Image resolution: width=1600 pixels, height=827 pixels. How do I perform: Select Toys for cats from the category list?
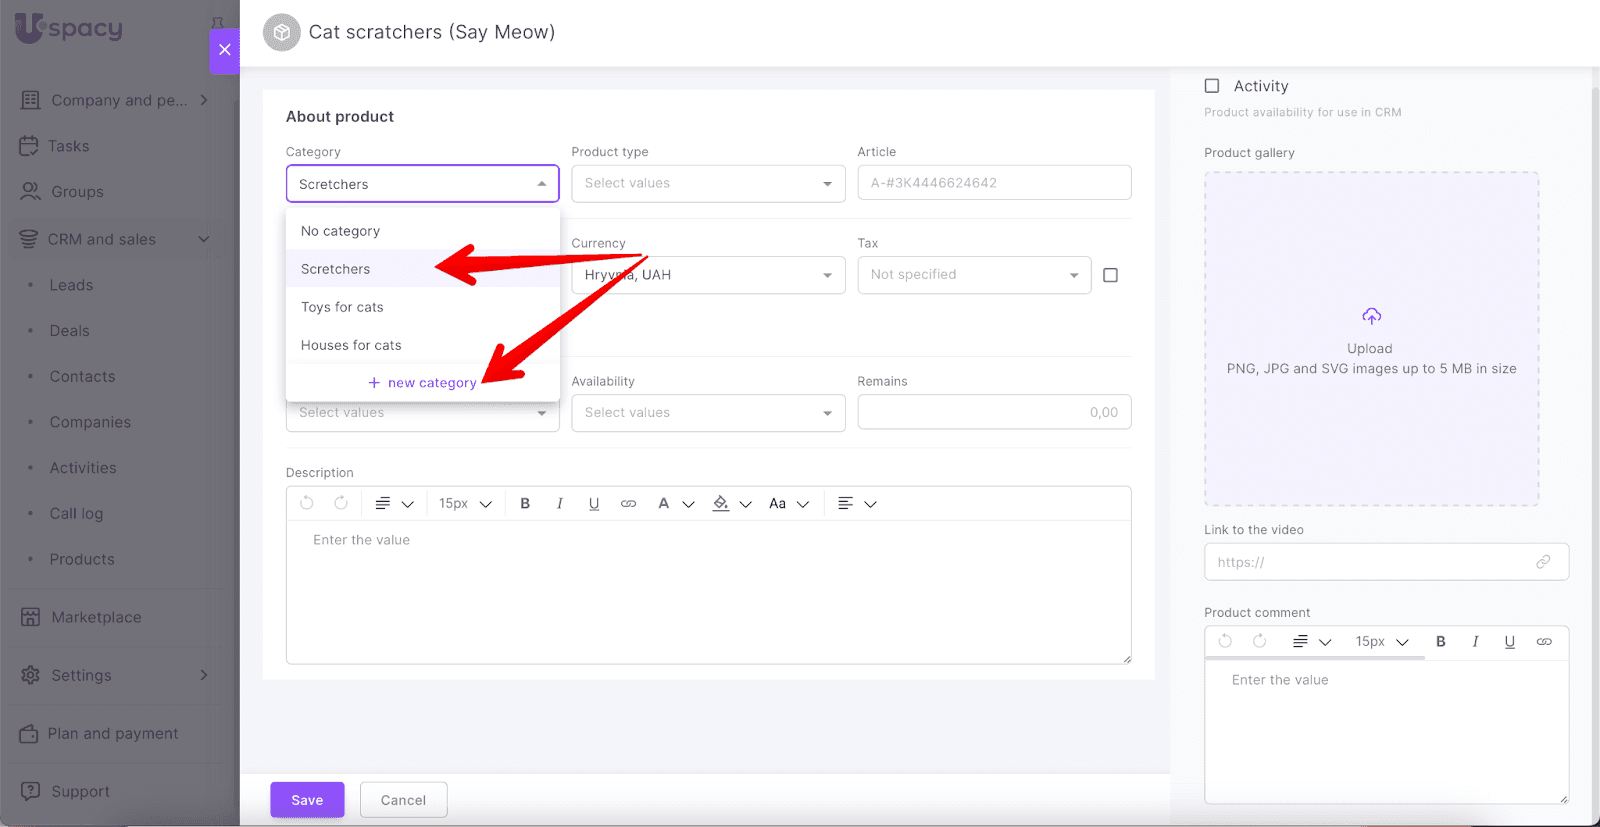pyautogui.click(x=342, y=307)
